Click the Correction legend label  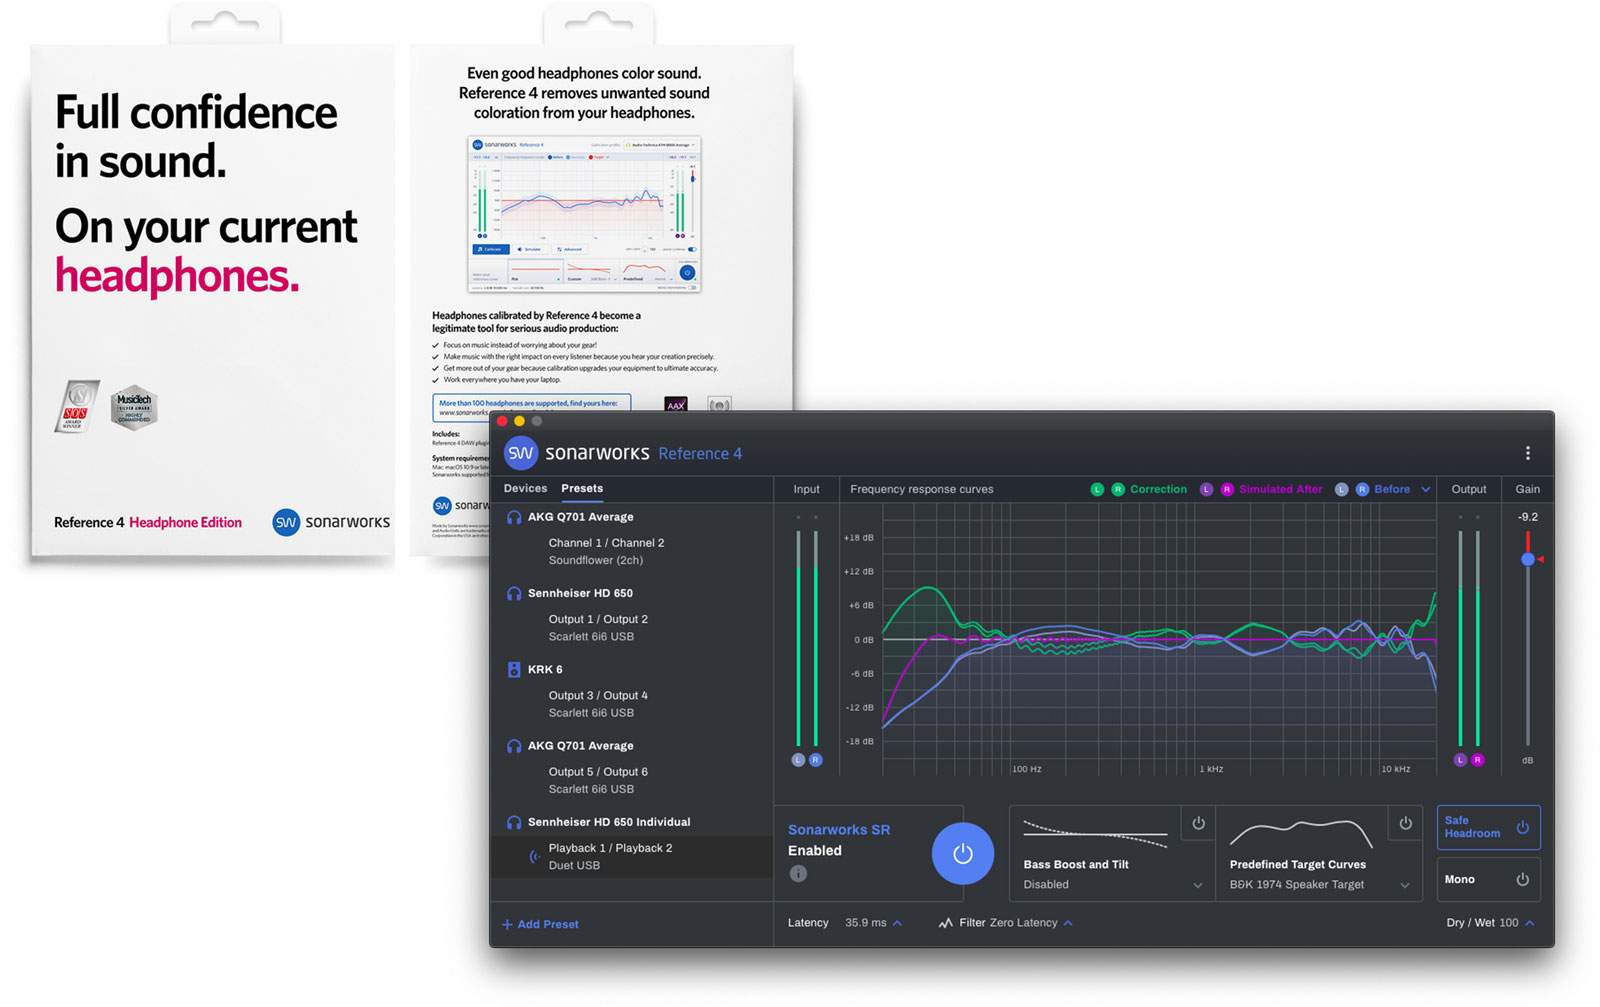[x=1158, y=489]
